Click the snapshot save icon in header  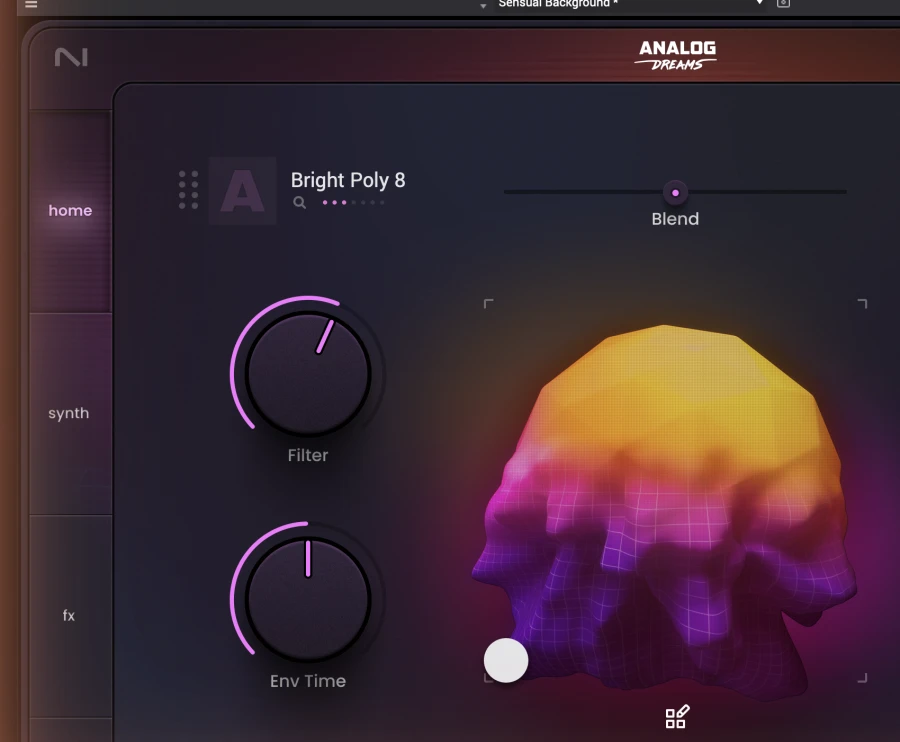[783, 3]
